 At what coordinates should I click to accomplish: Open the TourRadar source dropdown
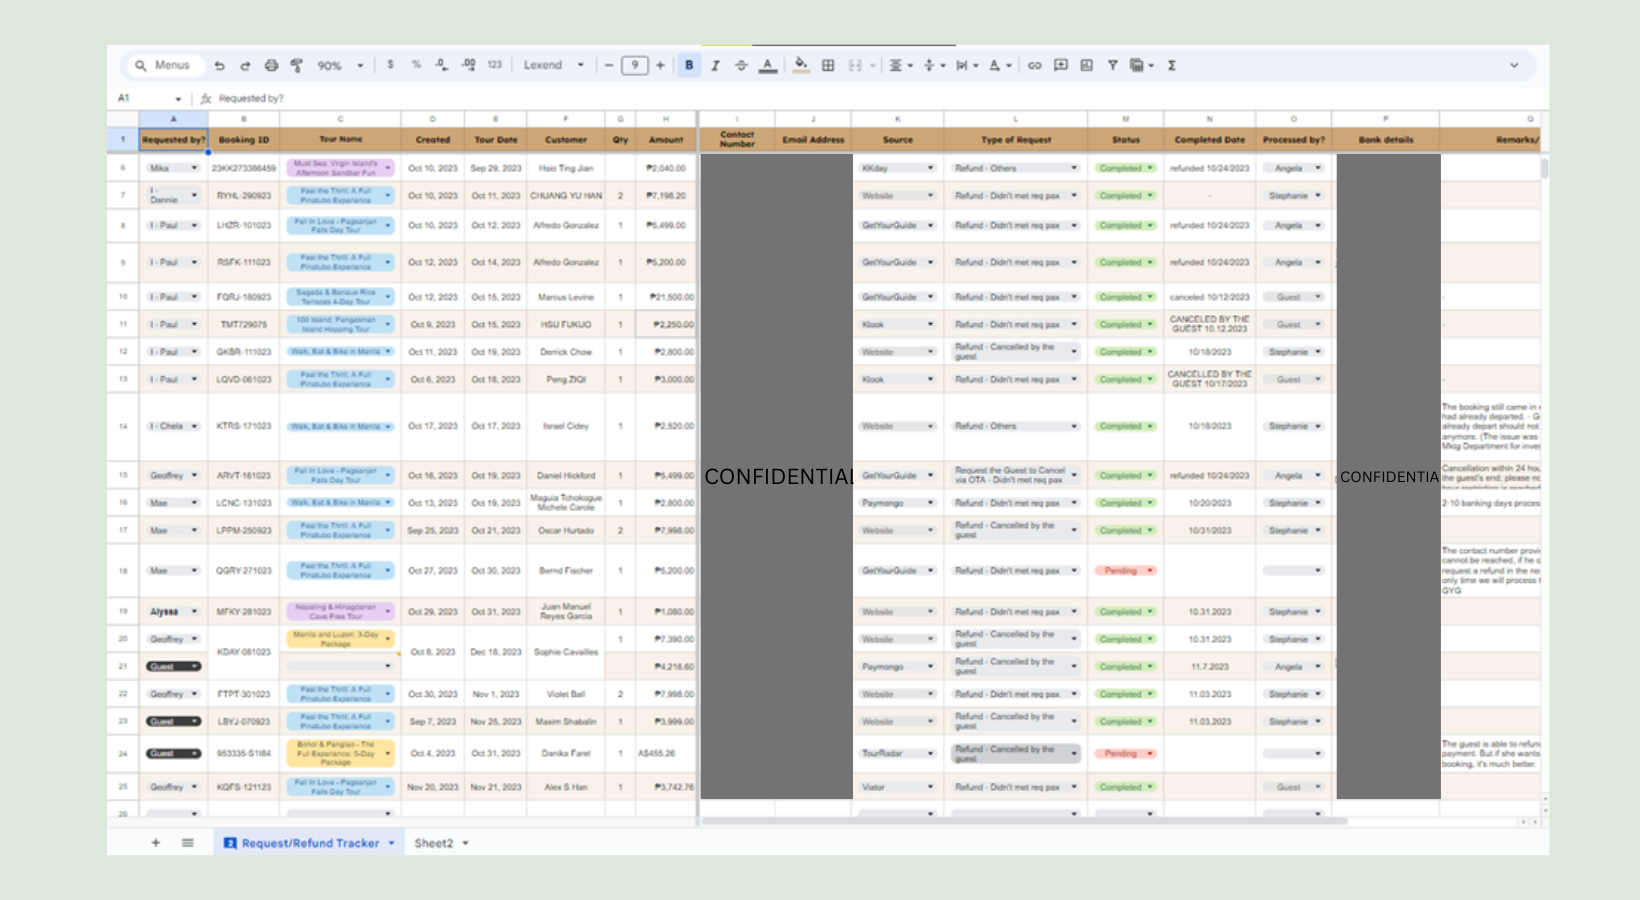tap(898, 754)
